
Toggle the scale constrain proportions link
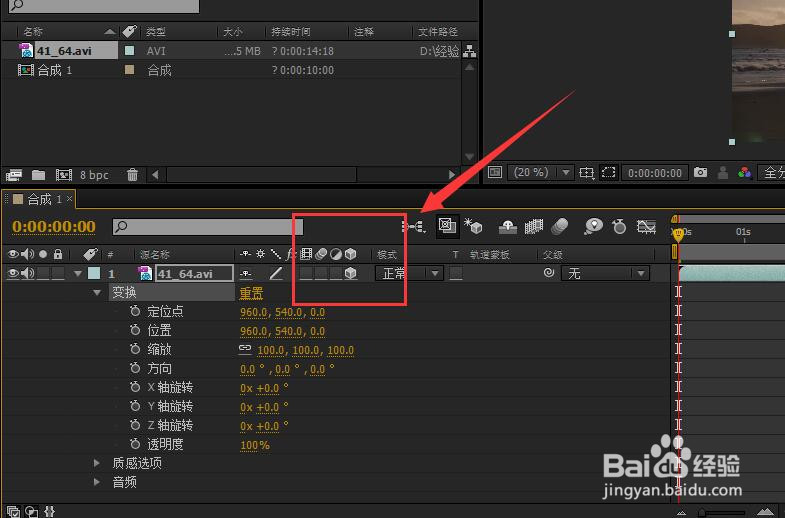[245, 349]
